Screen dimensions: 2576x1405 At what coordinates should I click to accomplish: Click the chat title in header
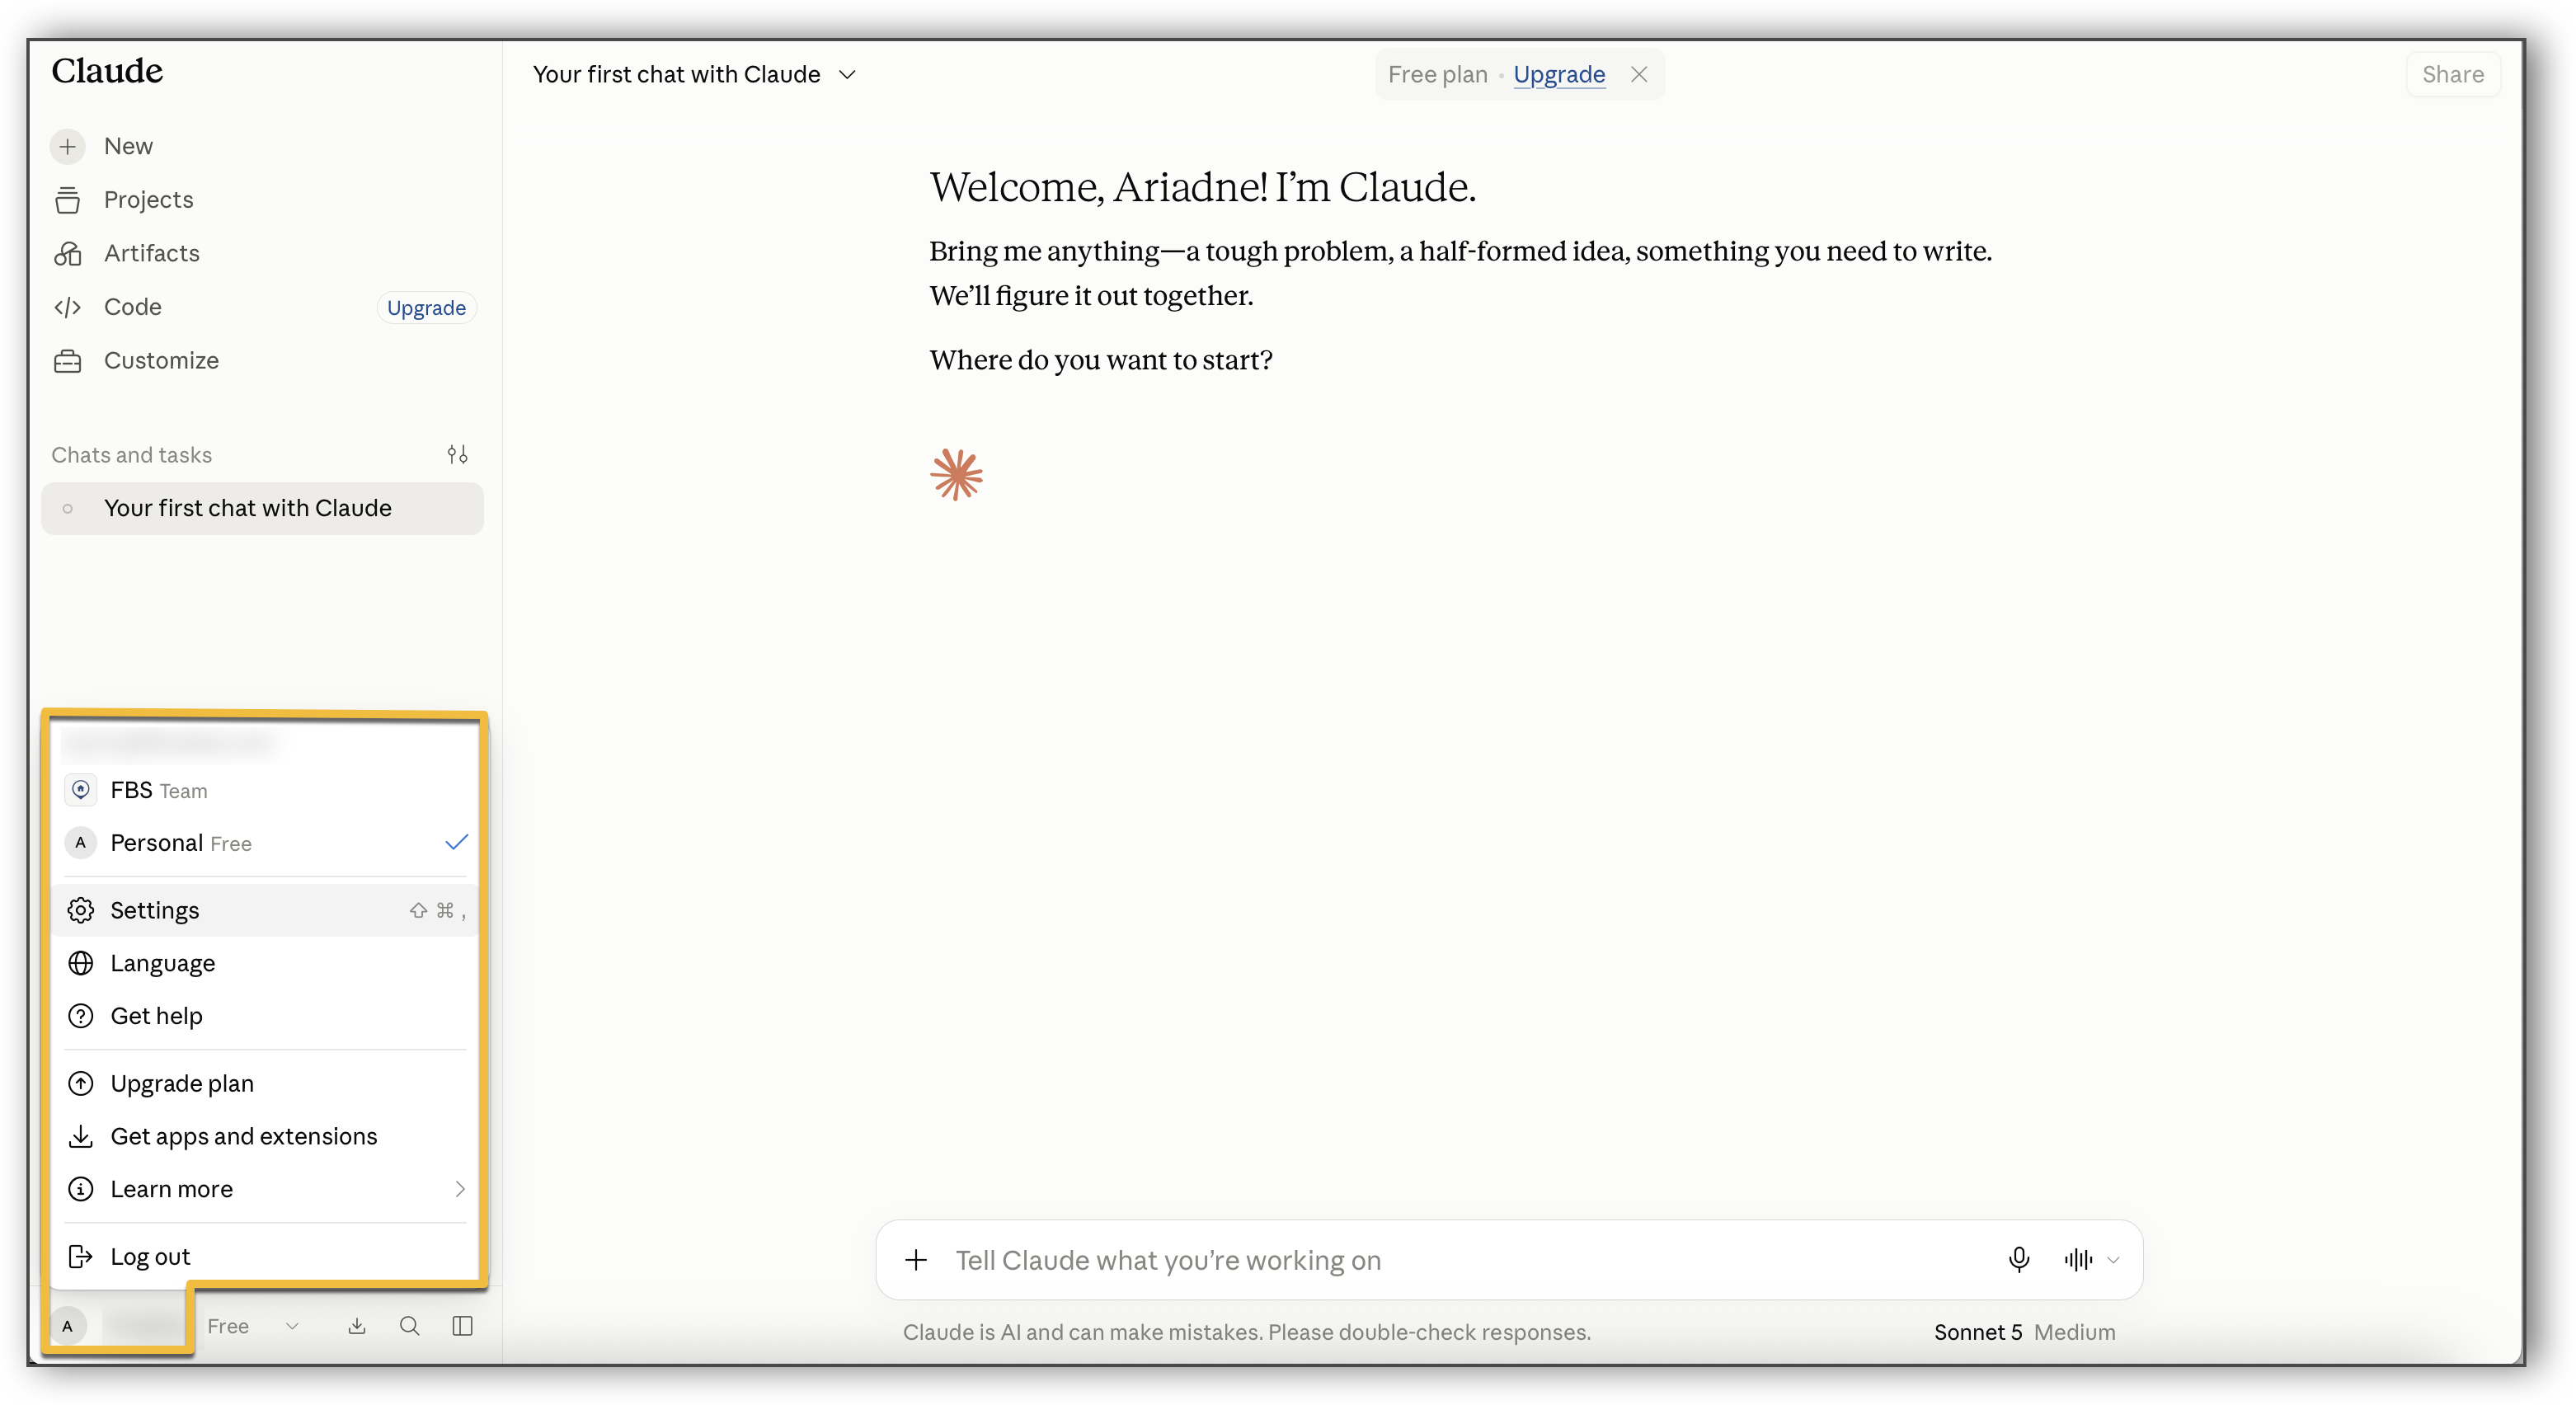[676, 75]
